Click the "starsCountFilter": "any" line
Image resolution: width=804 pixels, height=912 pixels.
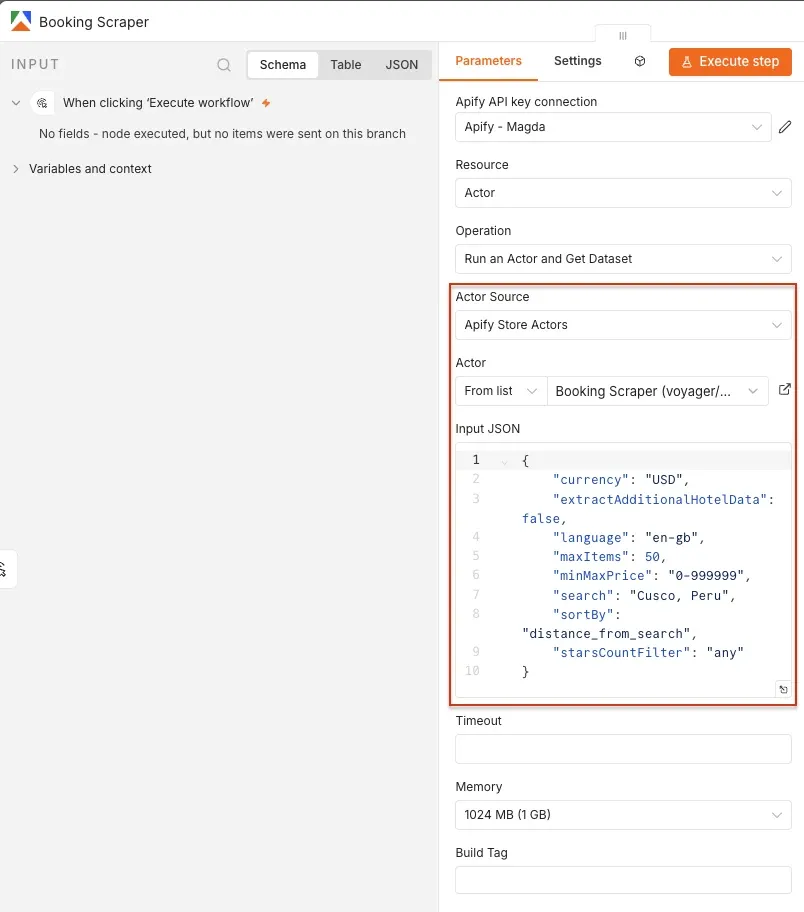tap(648, 653)
